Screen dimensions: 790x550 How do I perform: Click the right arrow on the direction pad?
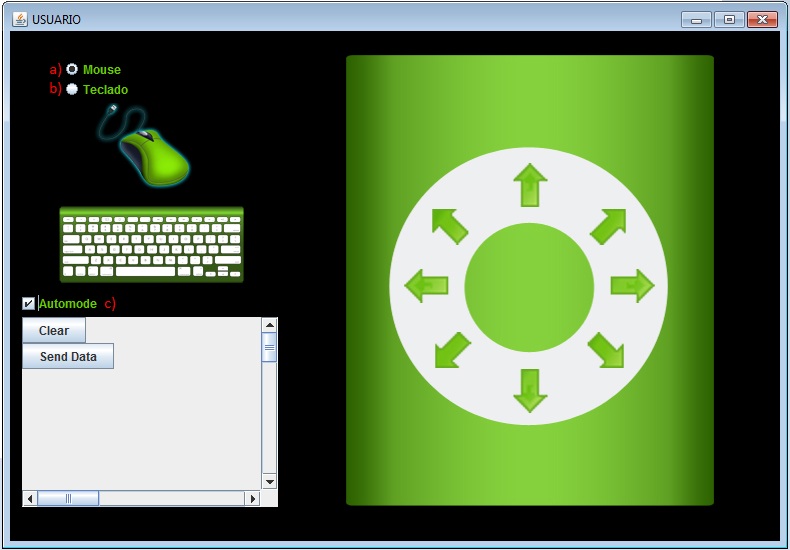pyautogui.click(x=633, y=286)
